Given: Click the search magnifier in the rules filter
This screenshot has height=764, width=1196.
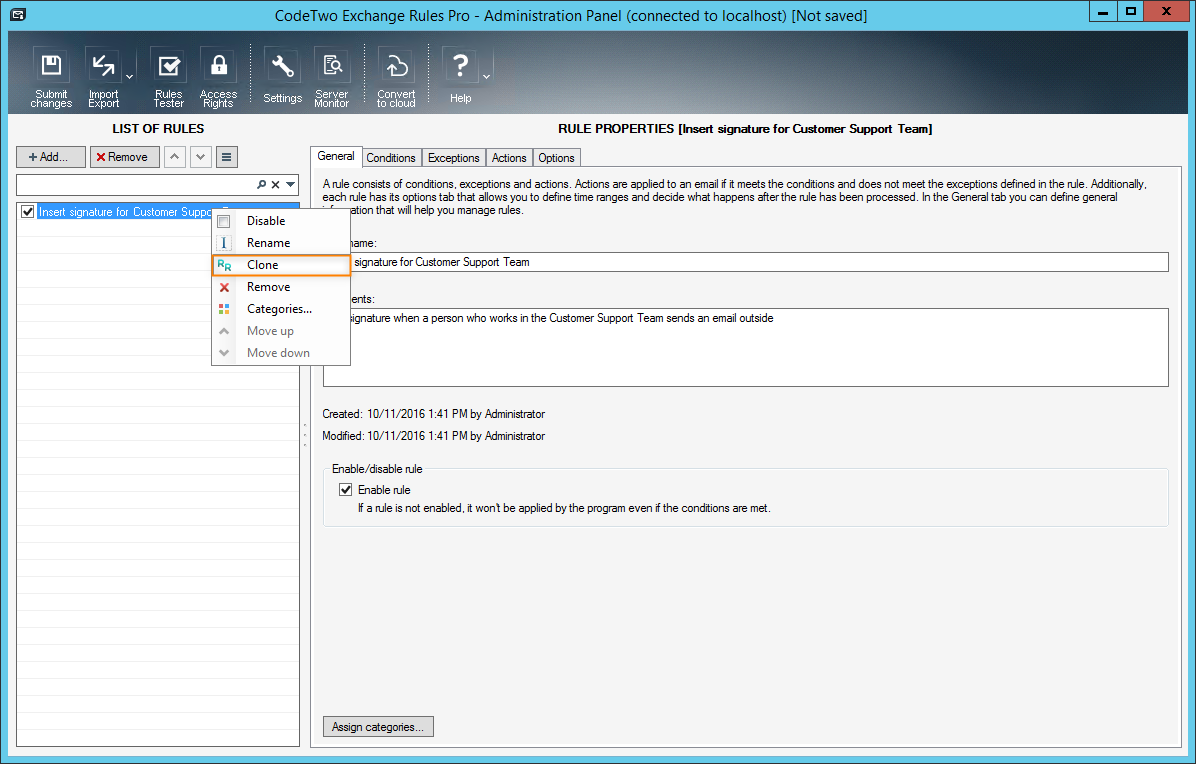Looking at the screenshot, I should [x=262, y=185].
